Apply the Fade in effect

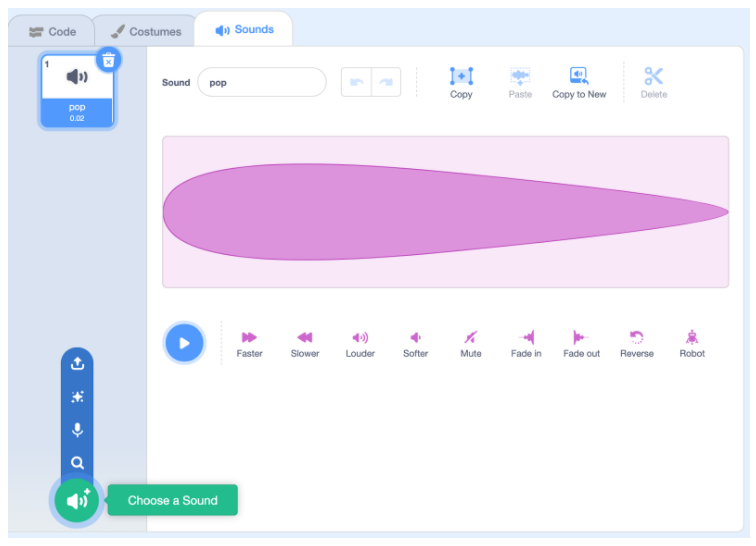coord(526,344)
